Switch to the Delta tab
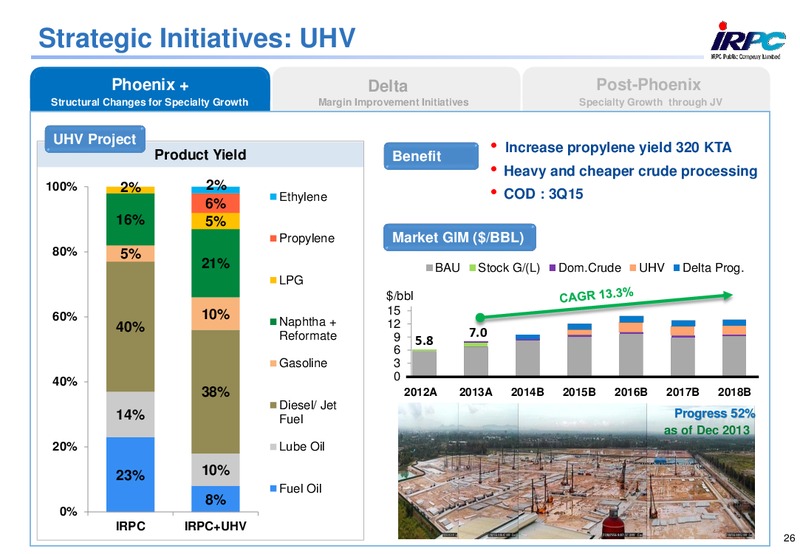The width and height of the screenshot is (800, 554). point(395,89)
